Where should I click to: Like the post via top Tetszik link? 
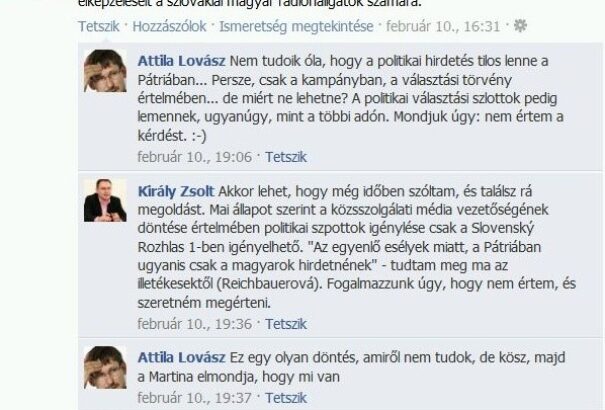99,27
